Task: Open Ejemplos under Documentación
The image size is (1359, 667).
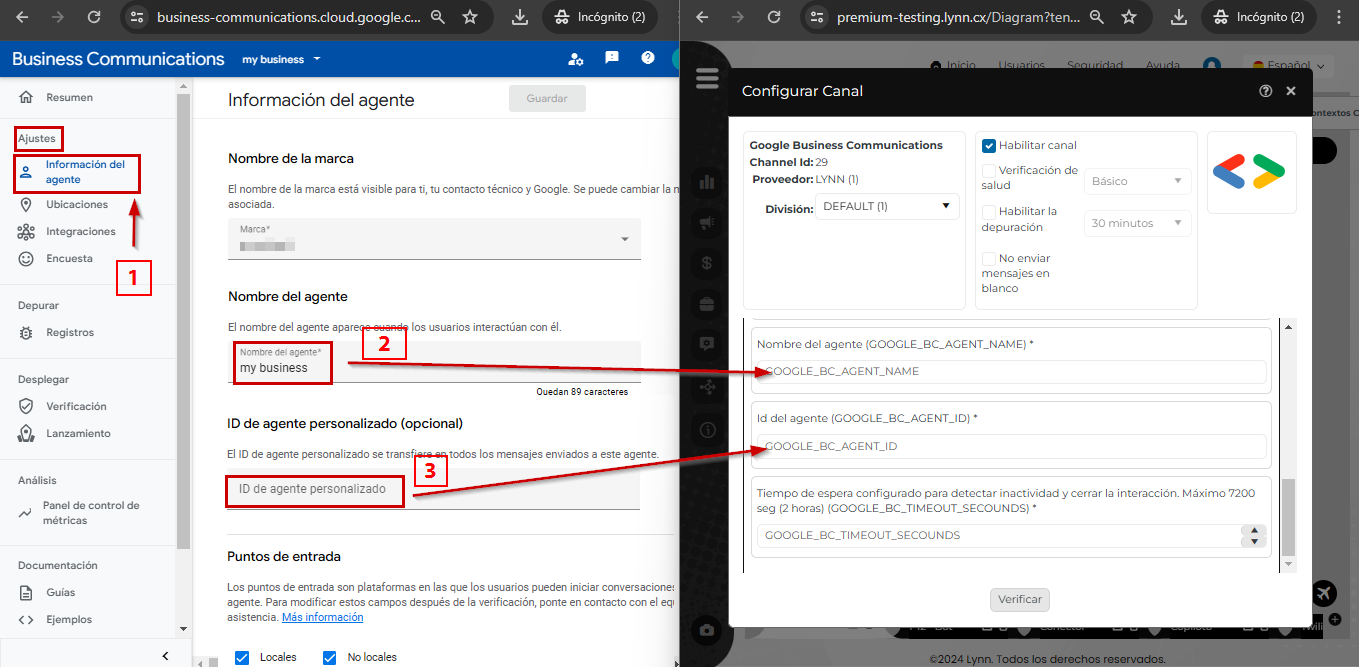Action: click(69, 619)
